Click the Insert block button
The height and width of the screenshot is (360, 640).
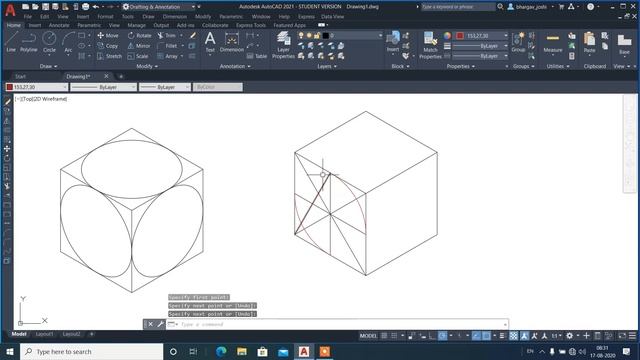[x=393, y=42]
